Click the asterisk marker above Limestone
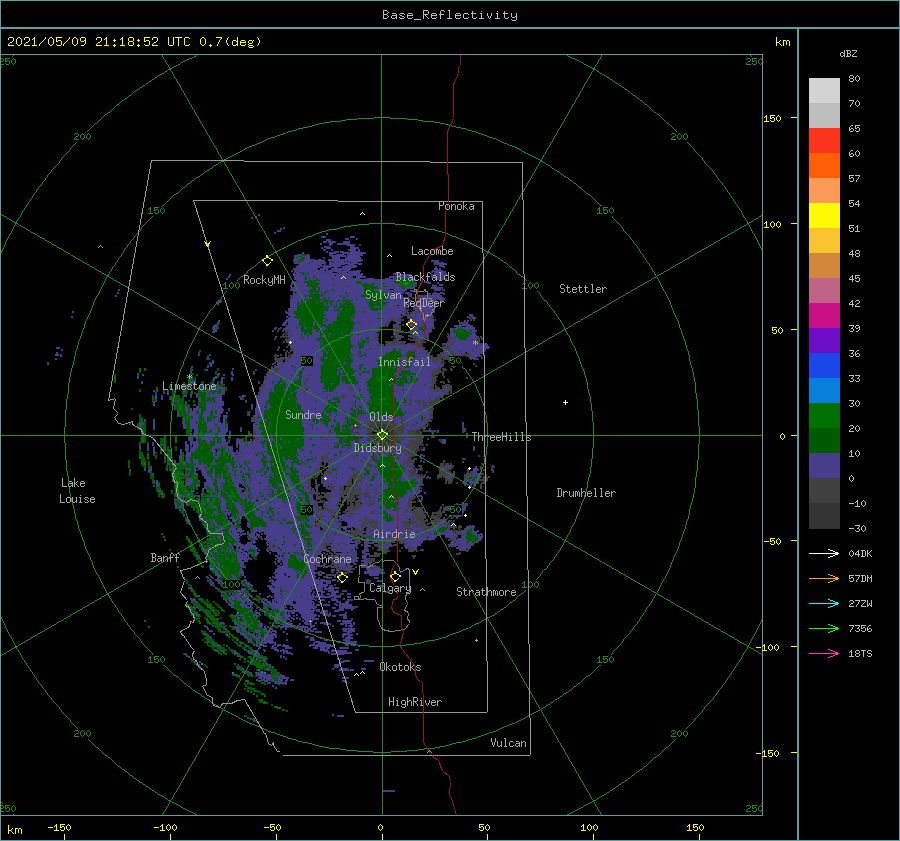This screenshot has height=841, width=900. click(x=189, y=377)
